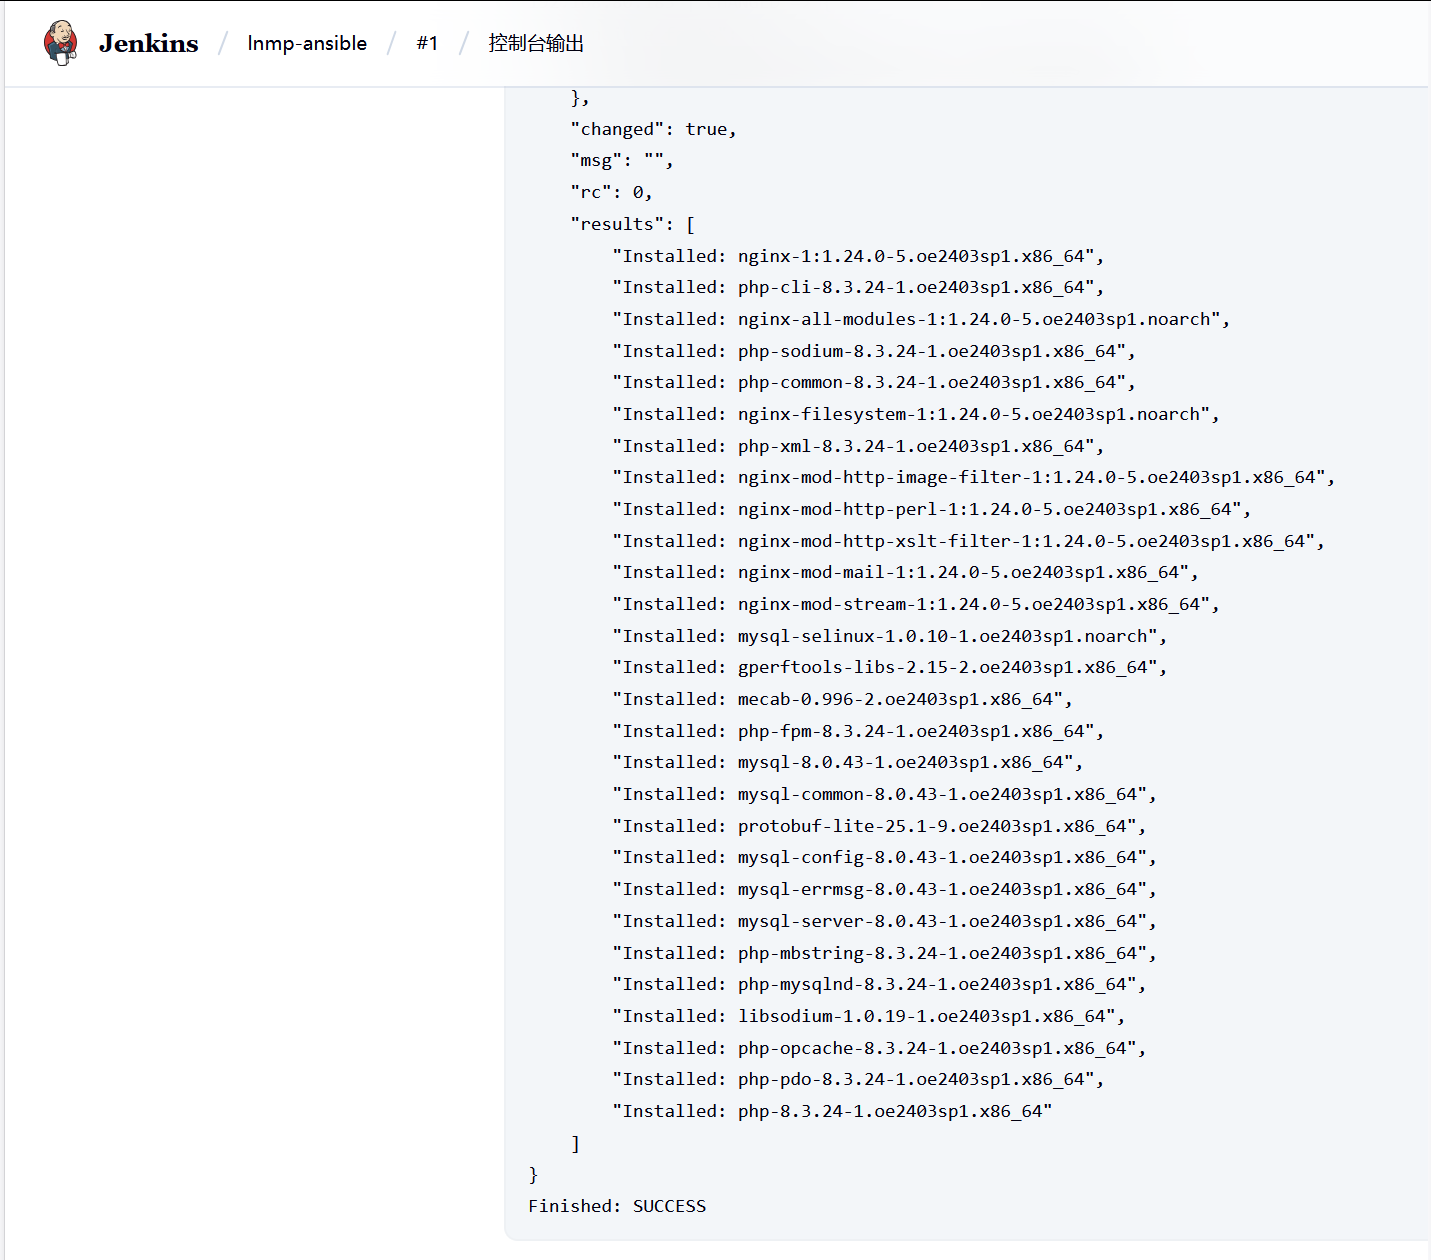The width and height of the screenshot is (1431, 1260).
Task: Select the nginx-1:1.24.0-5 installed line
Action: [x=858, y=256]
